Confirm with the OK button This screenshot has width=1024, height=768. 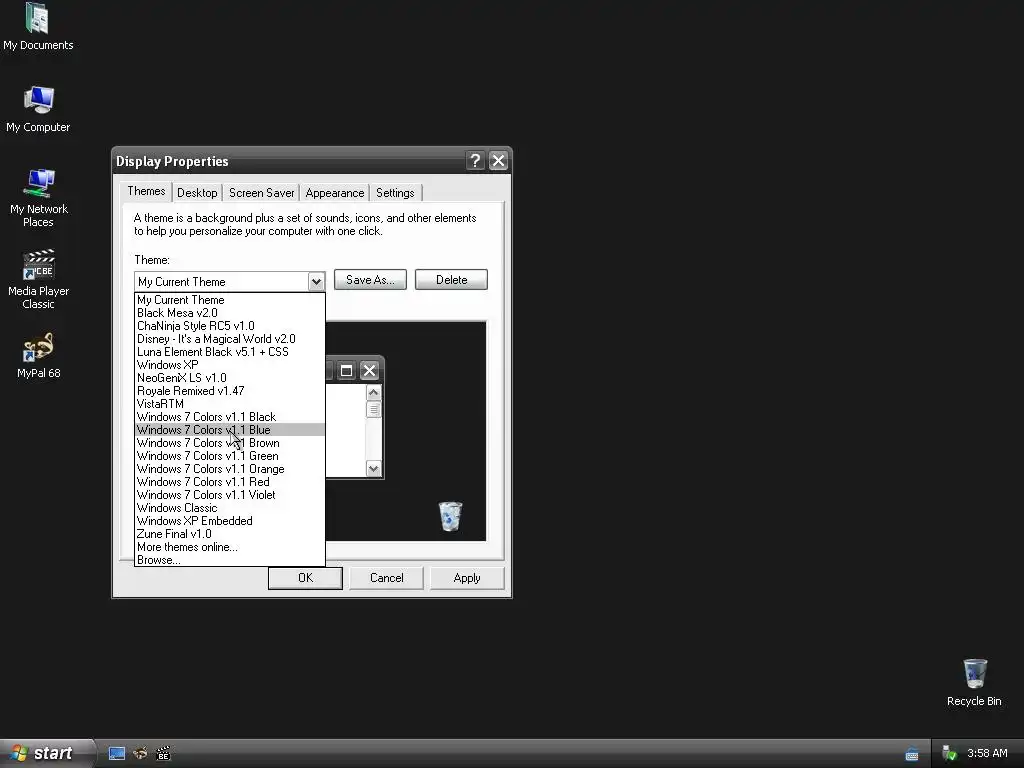(305, 578)
